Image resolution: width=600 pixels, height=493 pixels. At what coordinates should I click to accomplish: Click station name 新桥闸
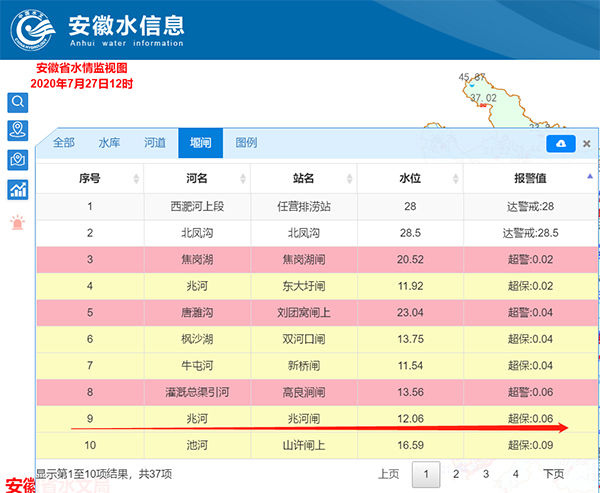(304, 366)
